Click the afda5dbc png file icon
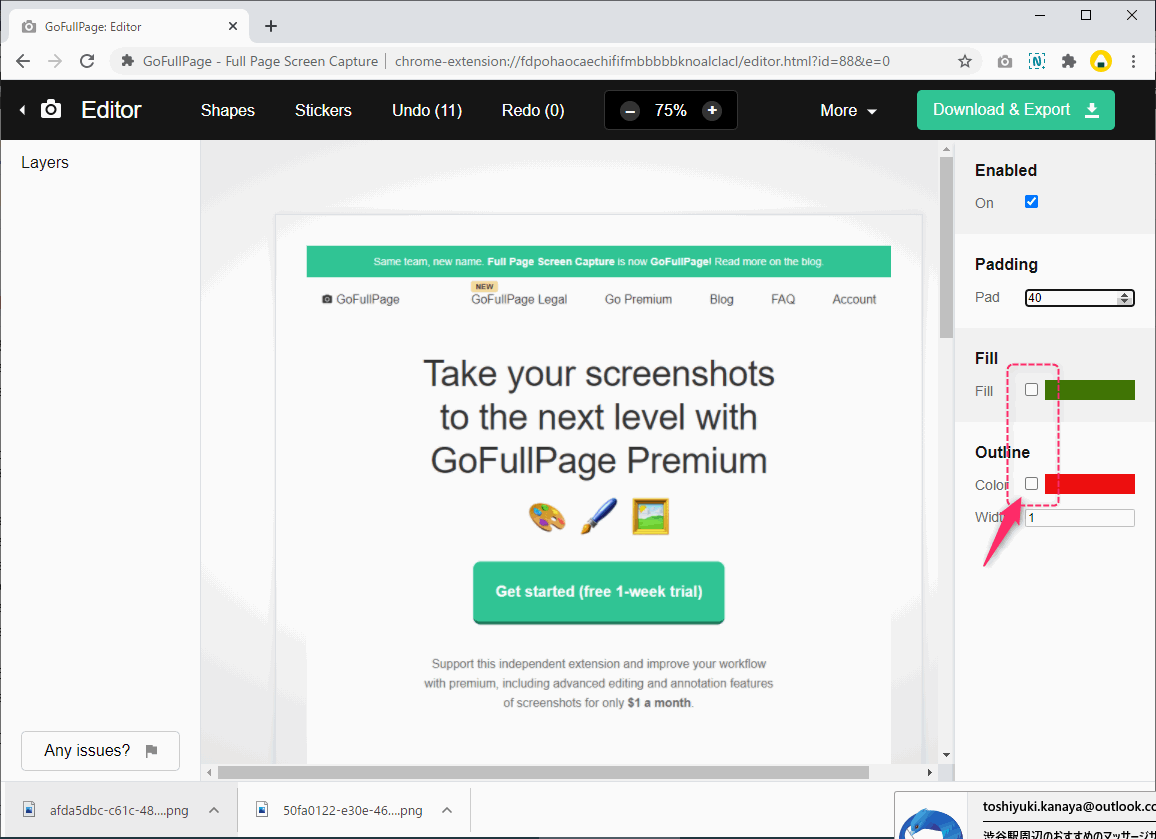 (29, 810)
